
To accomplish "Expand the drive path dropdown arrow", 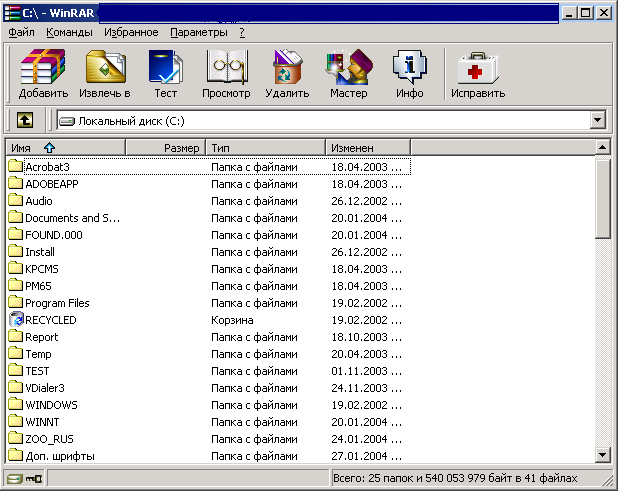I will pyautogui.click(x=598, y=120).
